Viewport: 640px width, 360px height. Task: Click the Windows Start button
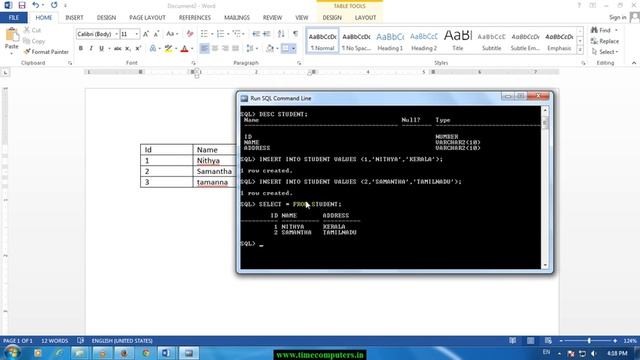coord(12,352)
